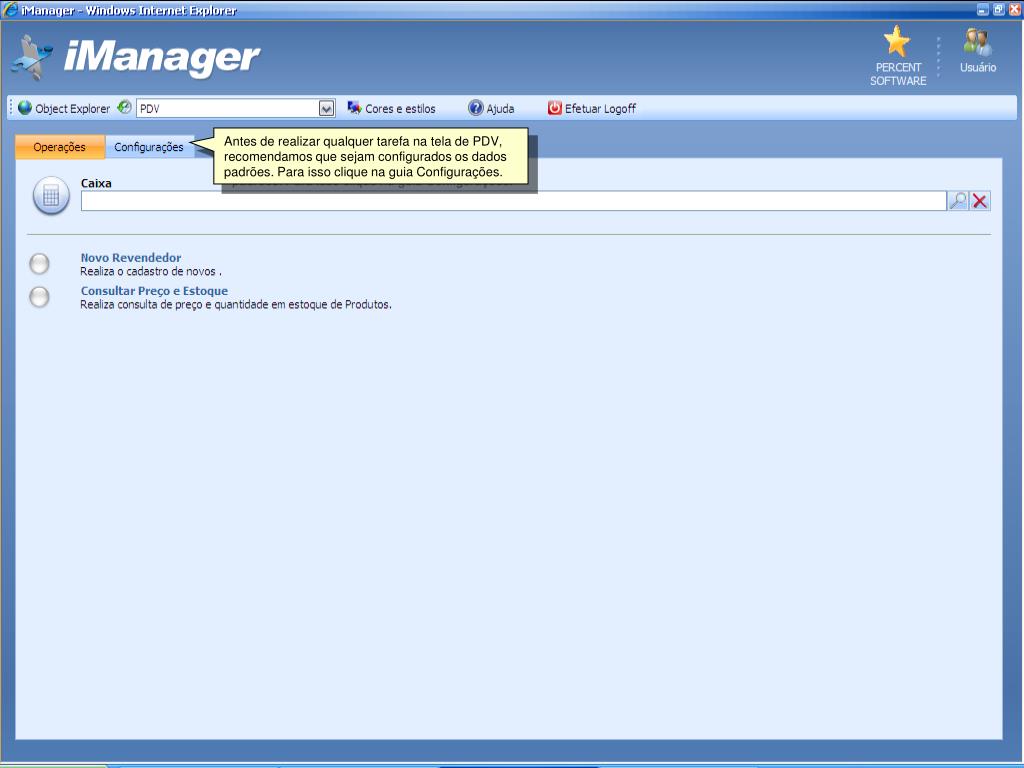
Task: Click the text 'Realiza o cadastro de novos .'
Action: [x=151, y=272]
